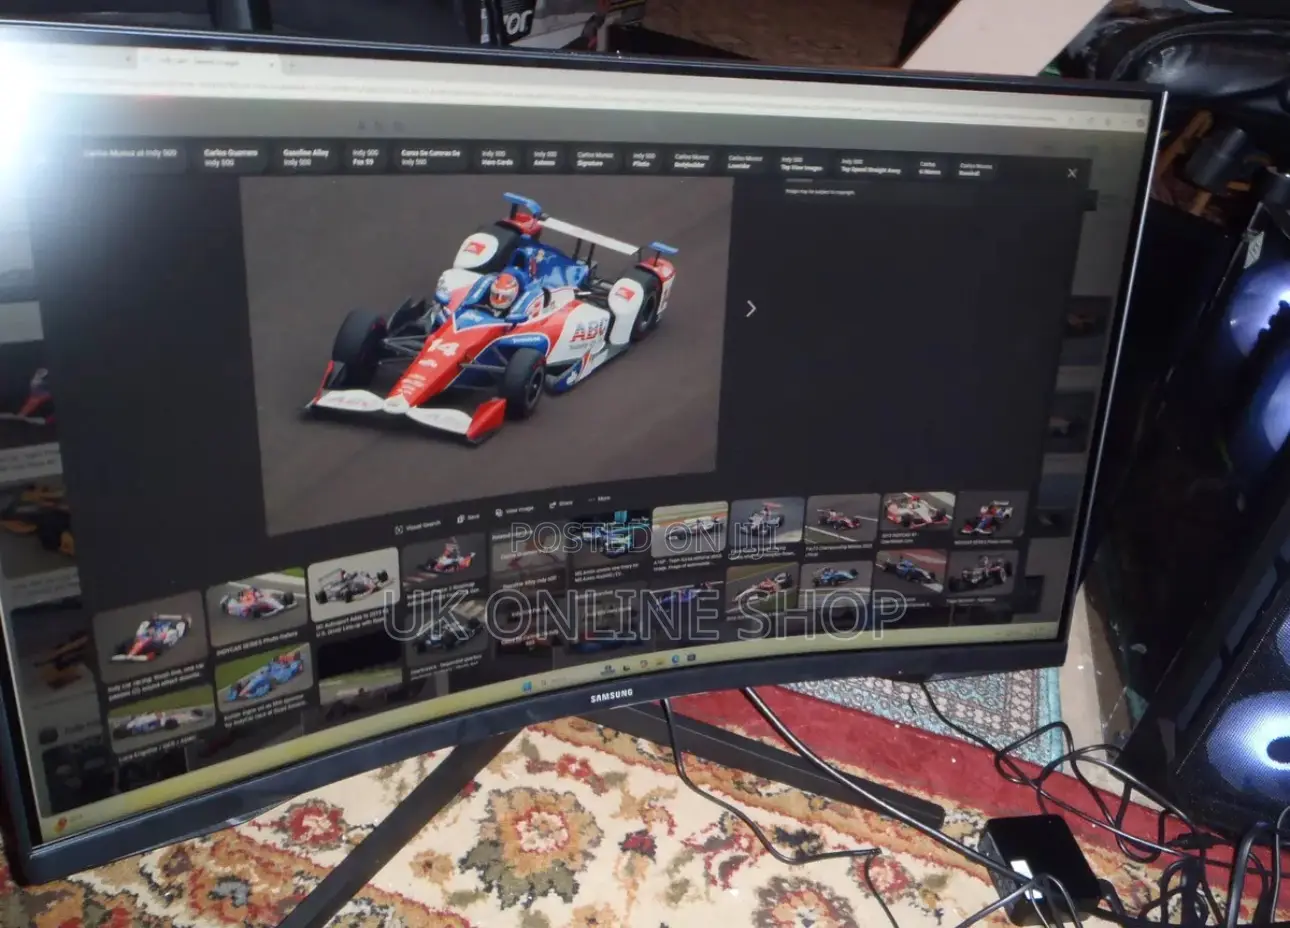This screenshot has height=928, width=1290.
Task: Select the Indy 500 Ham Cards suggestion
Action: click(497, 158)
